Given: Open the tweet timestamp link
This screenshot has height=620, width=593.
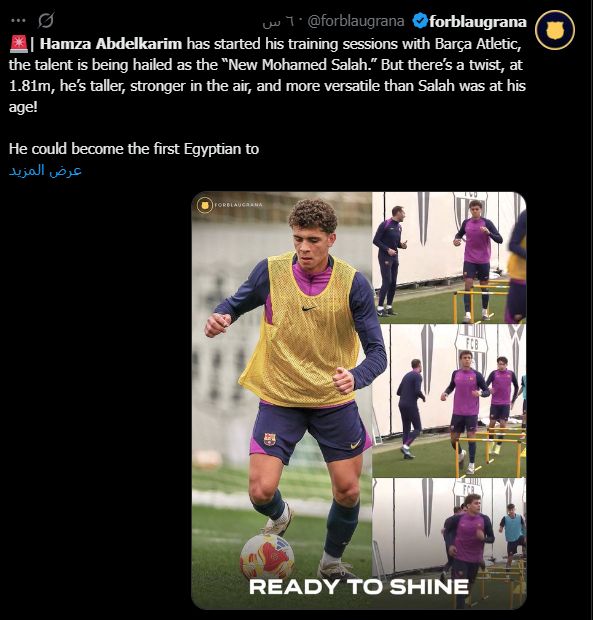Looking at the screenshot, I should pos(278,22).
